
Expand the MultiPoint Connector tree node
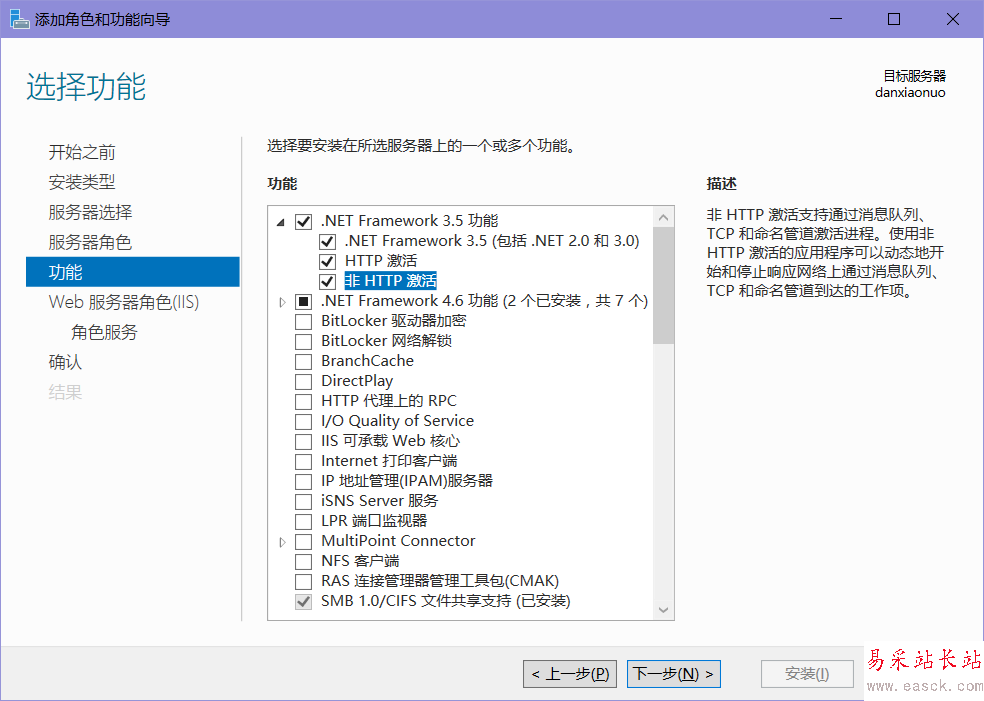click(282, 542)
